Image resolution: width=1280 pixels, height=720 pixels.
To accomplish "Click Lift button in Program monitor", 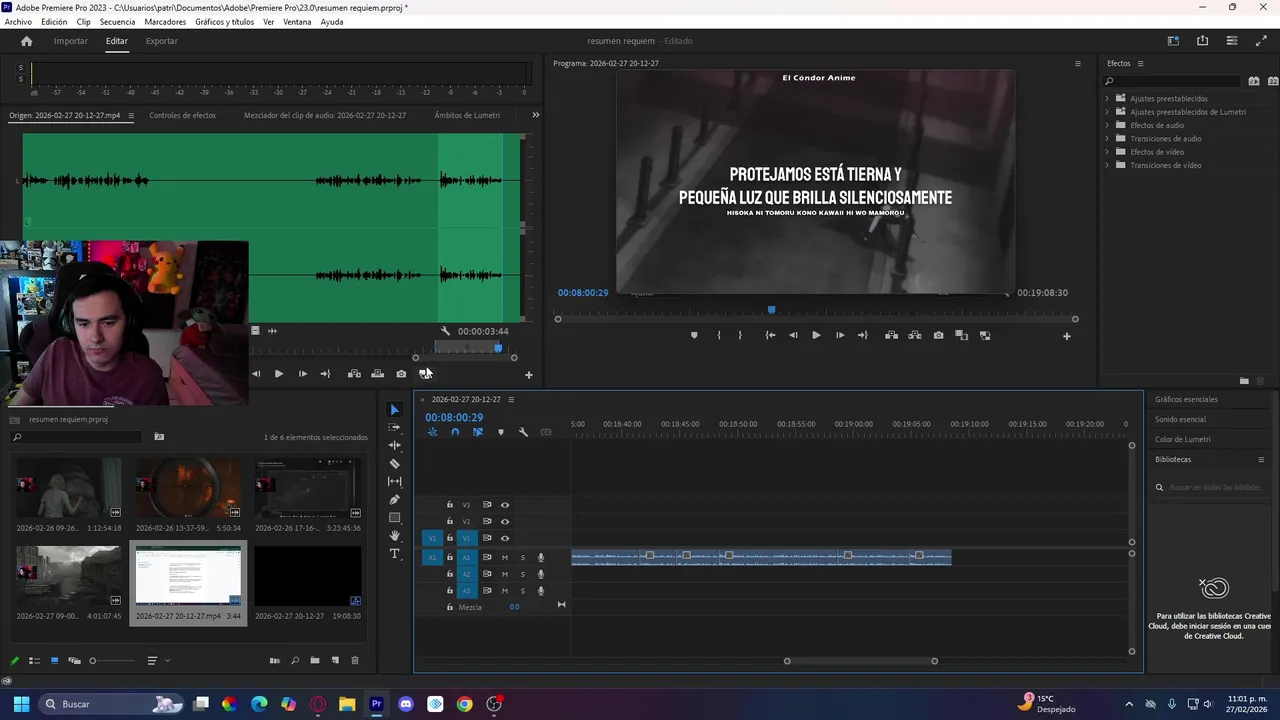I will (x=891, y=335).
